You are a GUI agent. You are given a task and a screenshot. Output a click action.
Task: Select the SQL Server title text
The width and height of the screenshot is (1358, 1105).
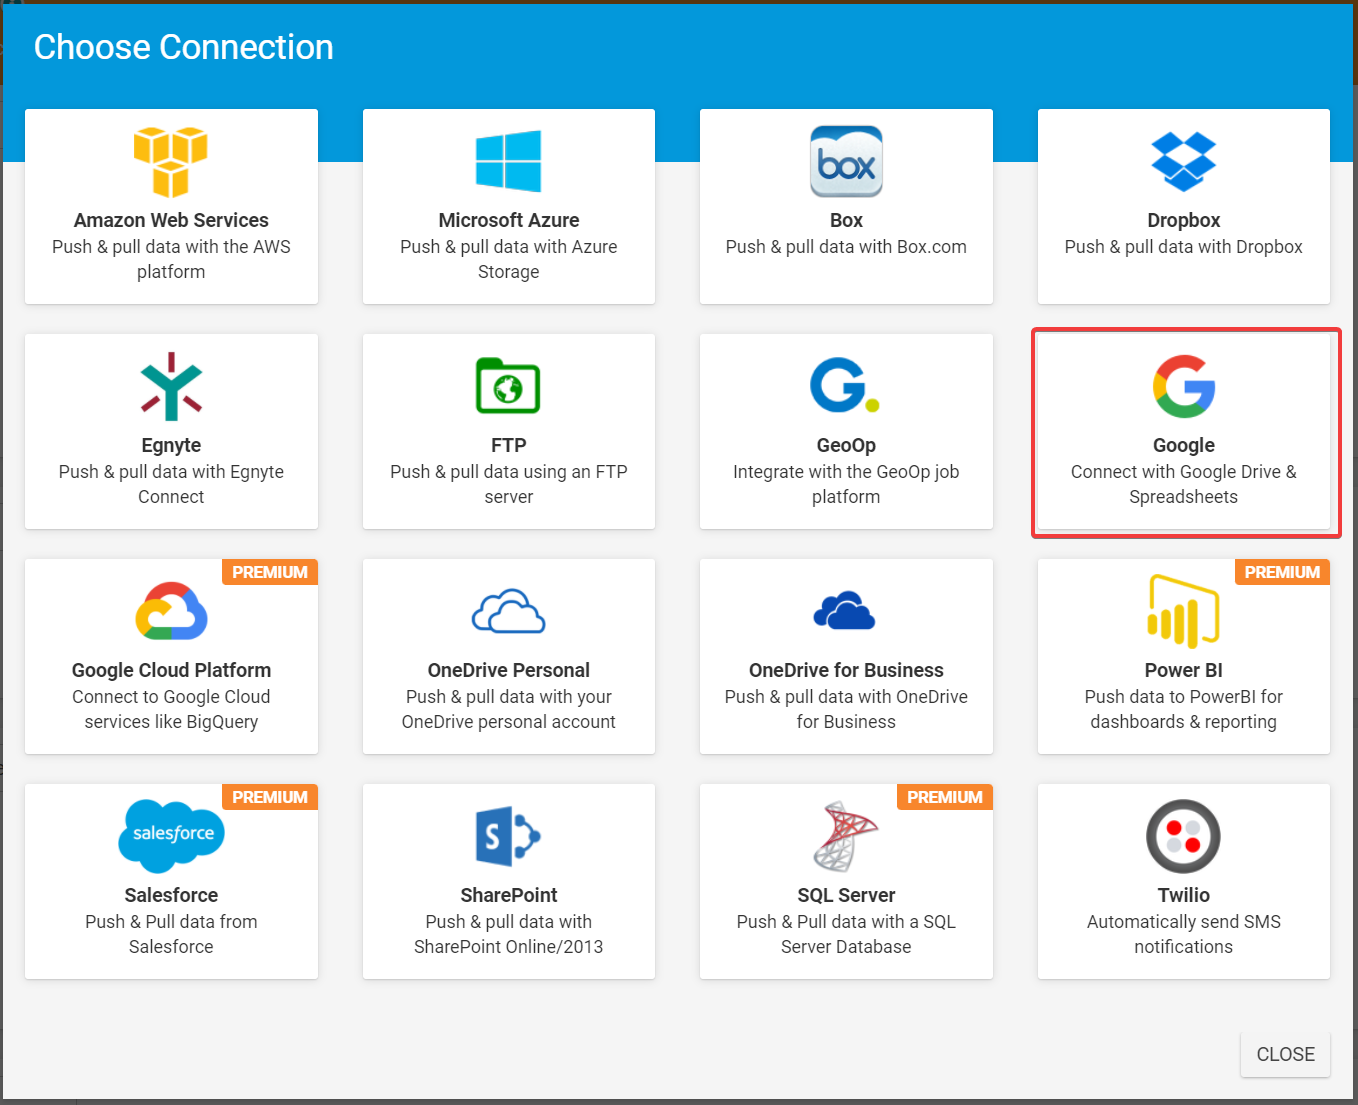[x=846, y=895]
